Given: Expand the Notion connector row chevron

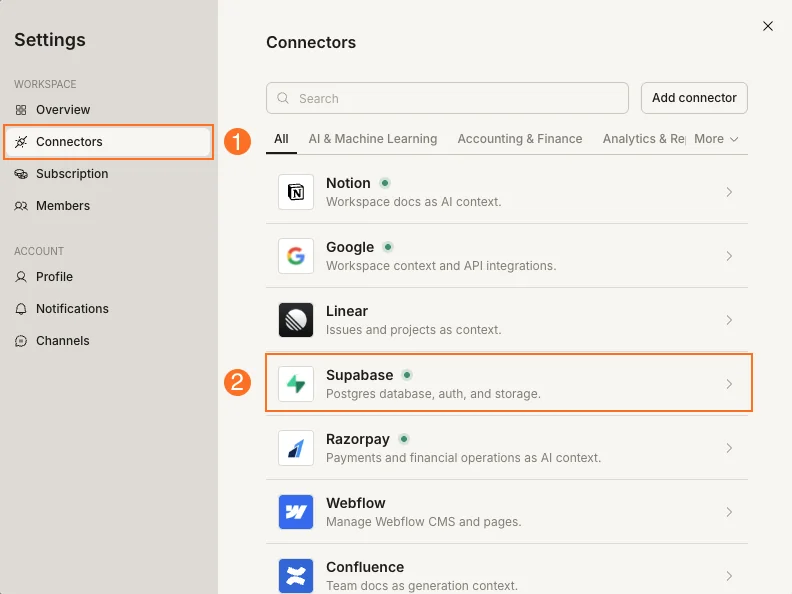Looking at the screenshot, I should 729,192.
